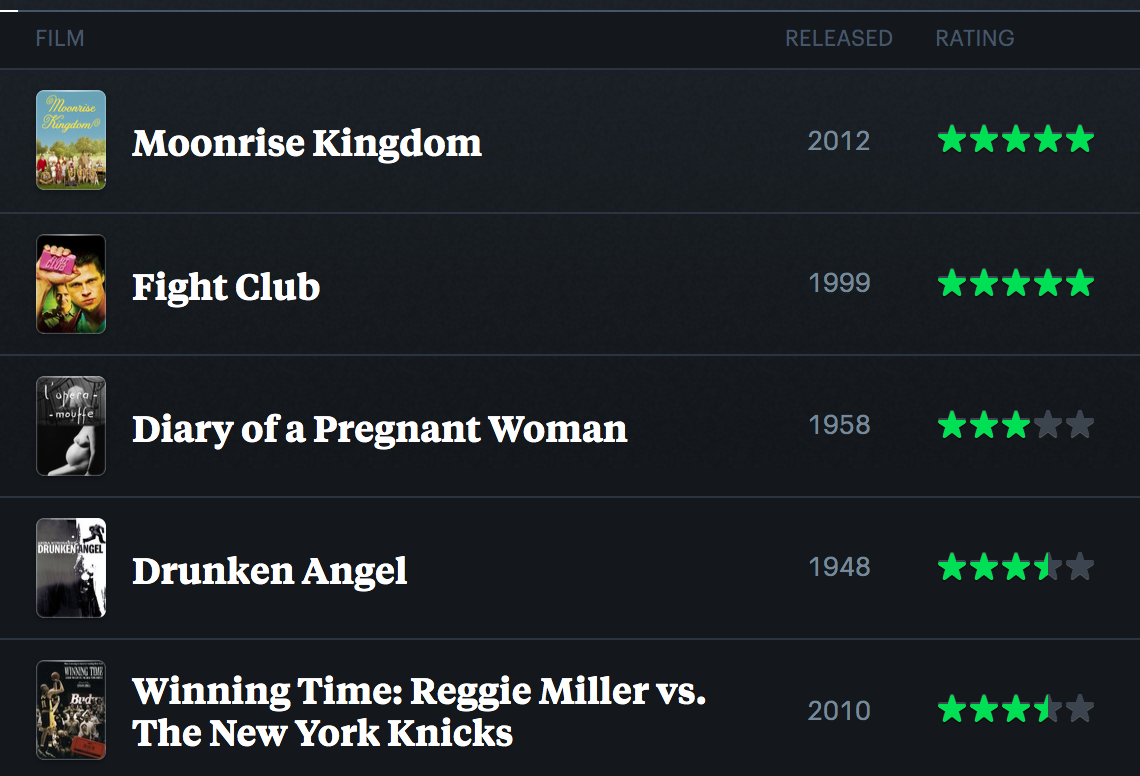
Task: Click the 2012 release year
Action: click(839, 141)
